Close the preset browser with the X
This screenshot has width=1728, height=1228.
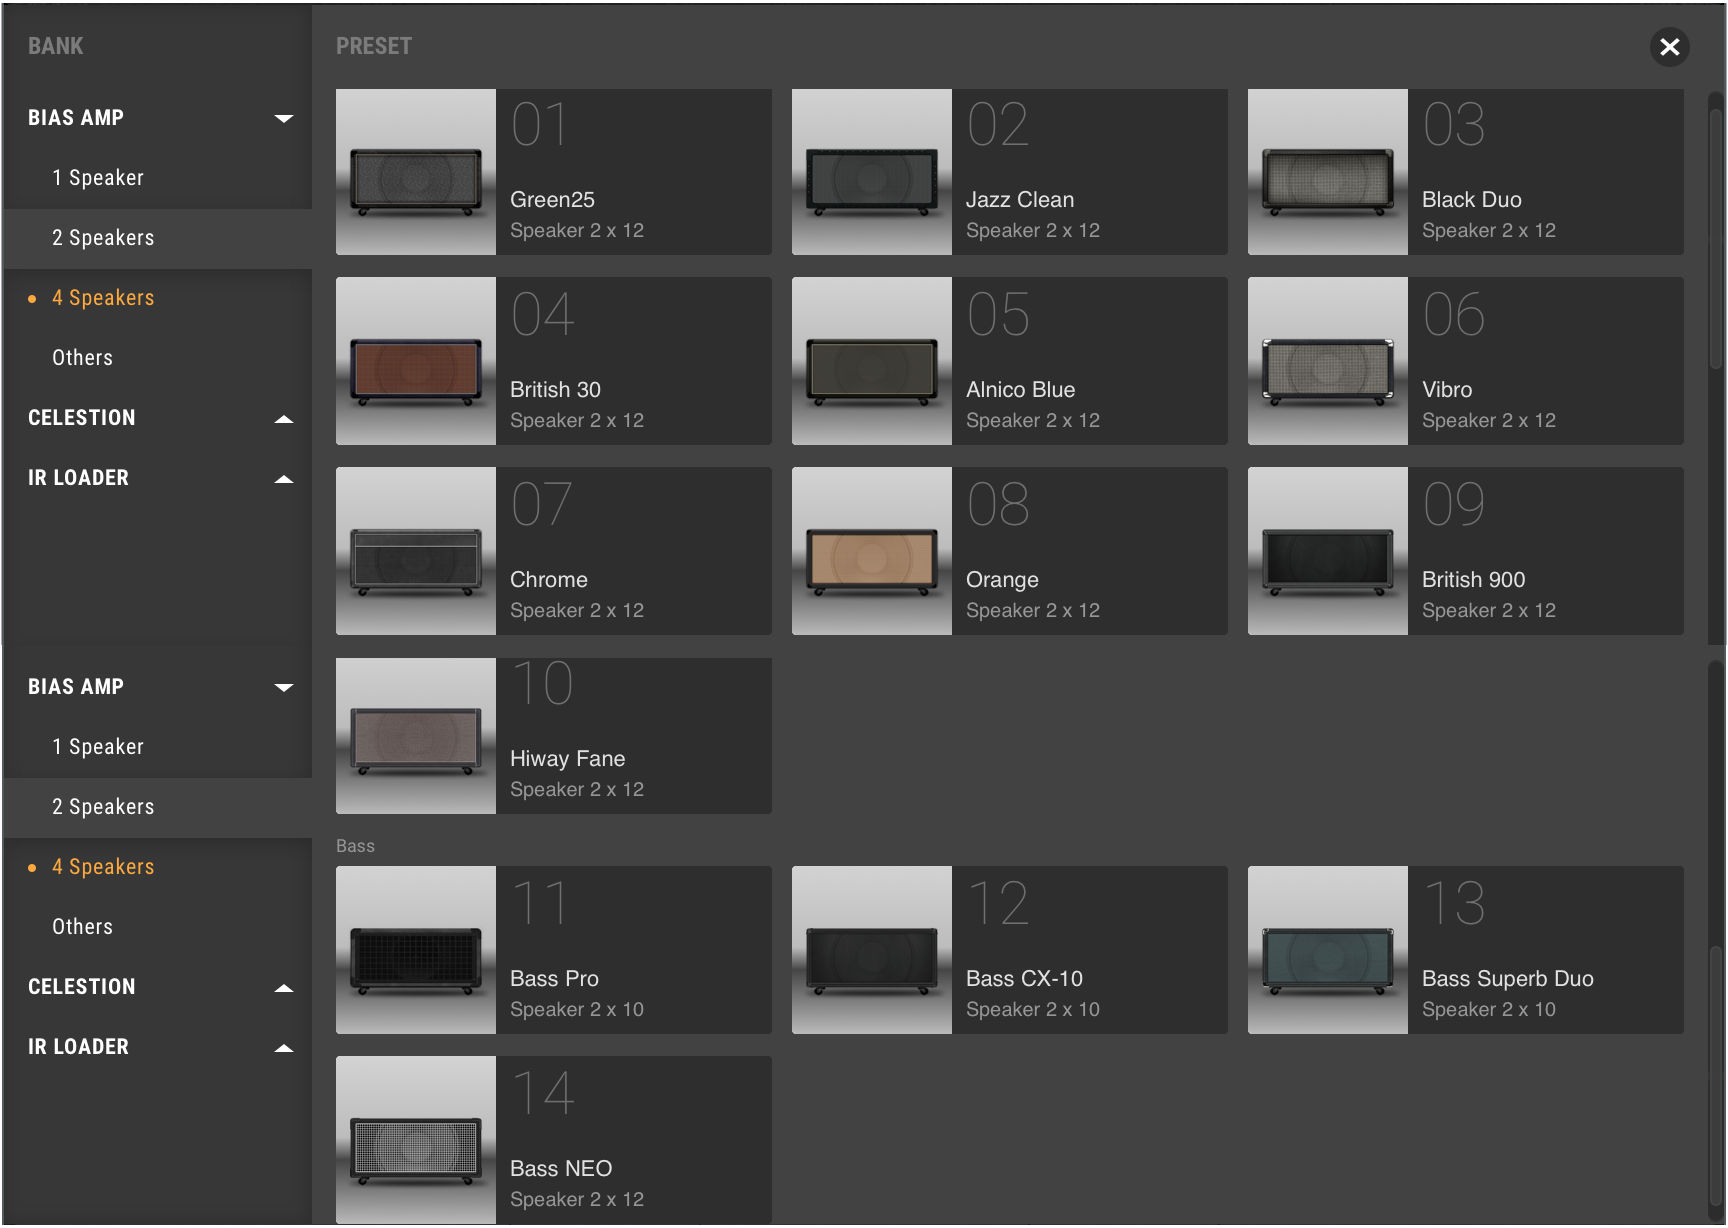click(x=1669, y=47)
